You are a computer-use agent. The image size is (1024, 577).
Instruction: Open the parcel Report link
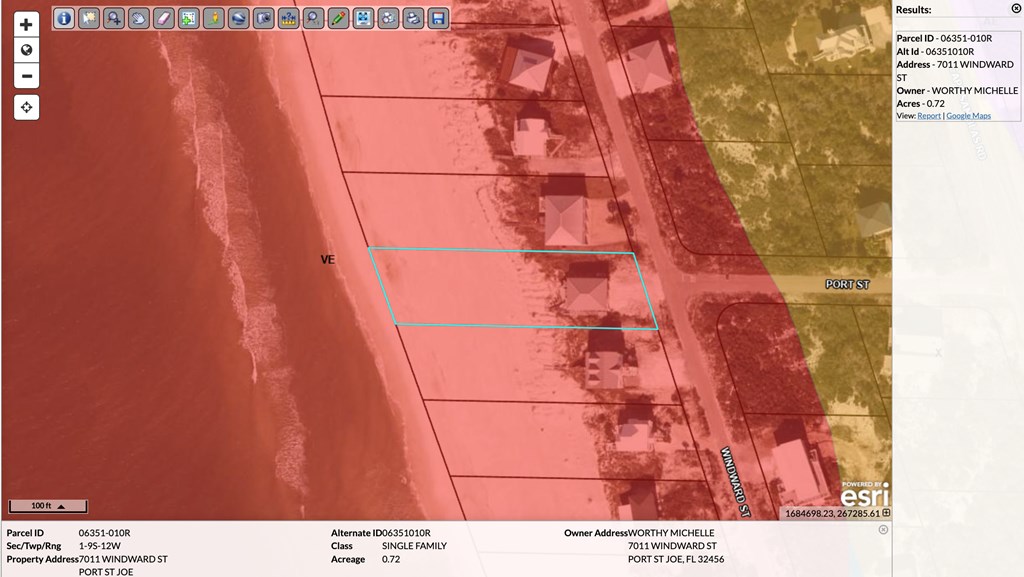point(929,116)
